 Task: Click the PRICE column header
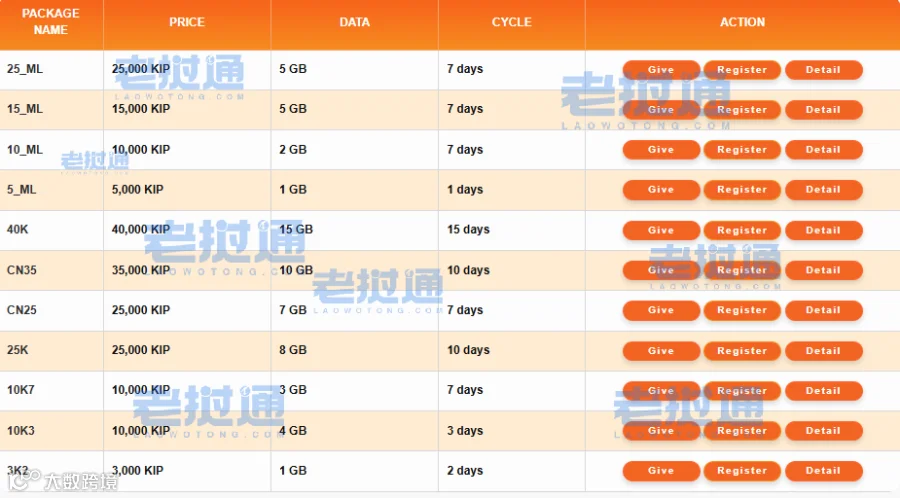tap(187, 22)
